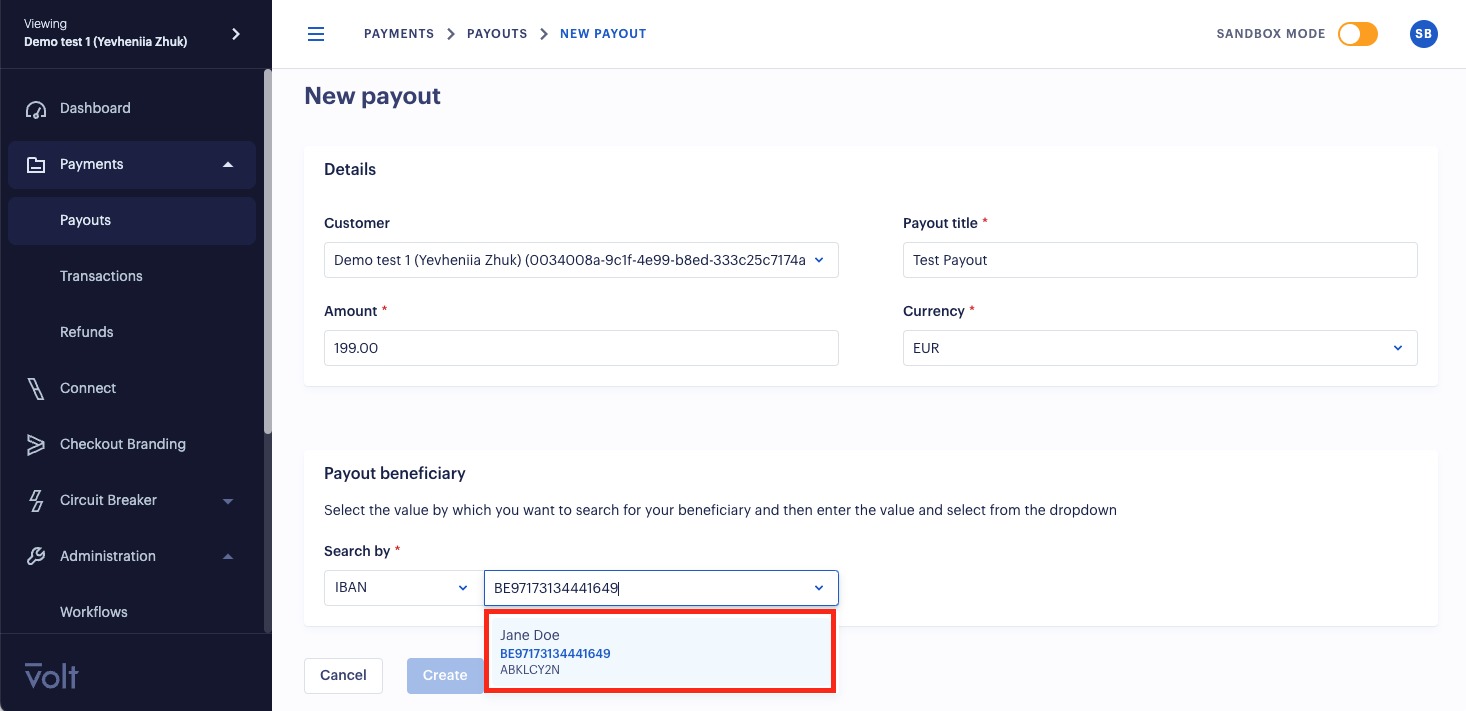Open the SB user avatar

coord(1423,34)
